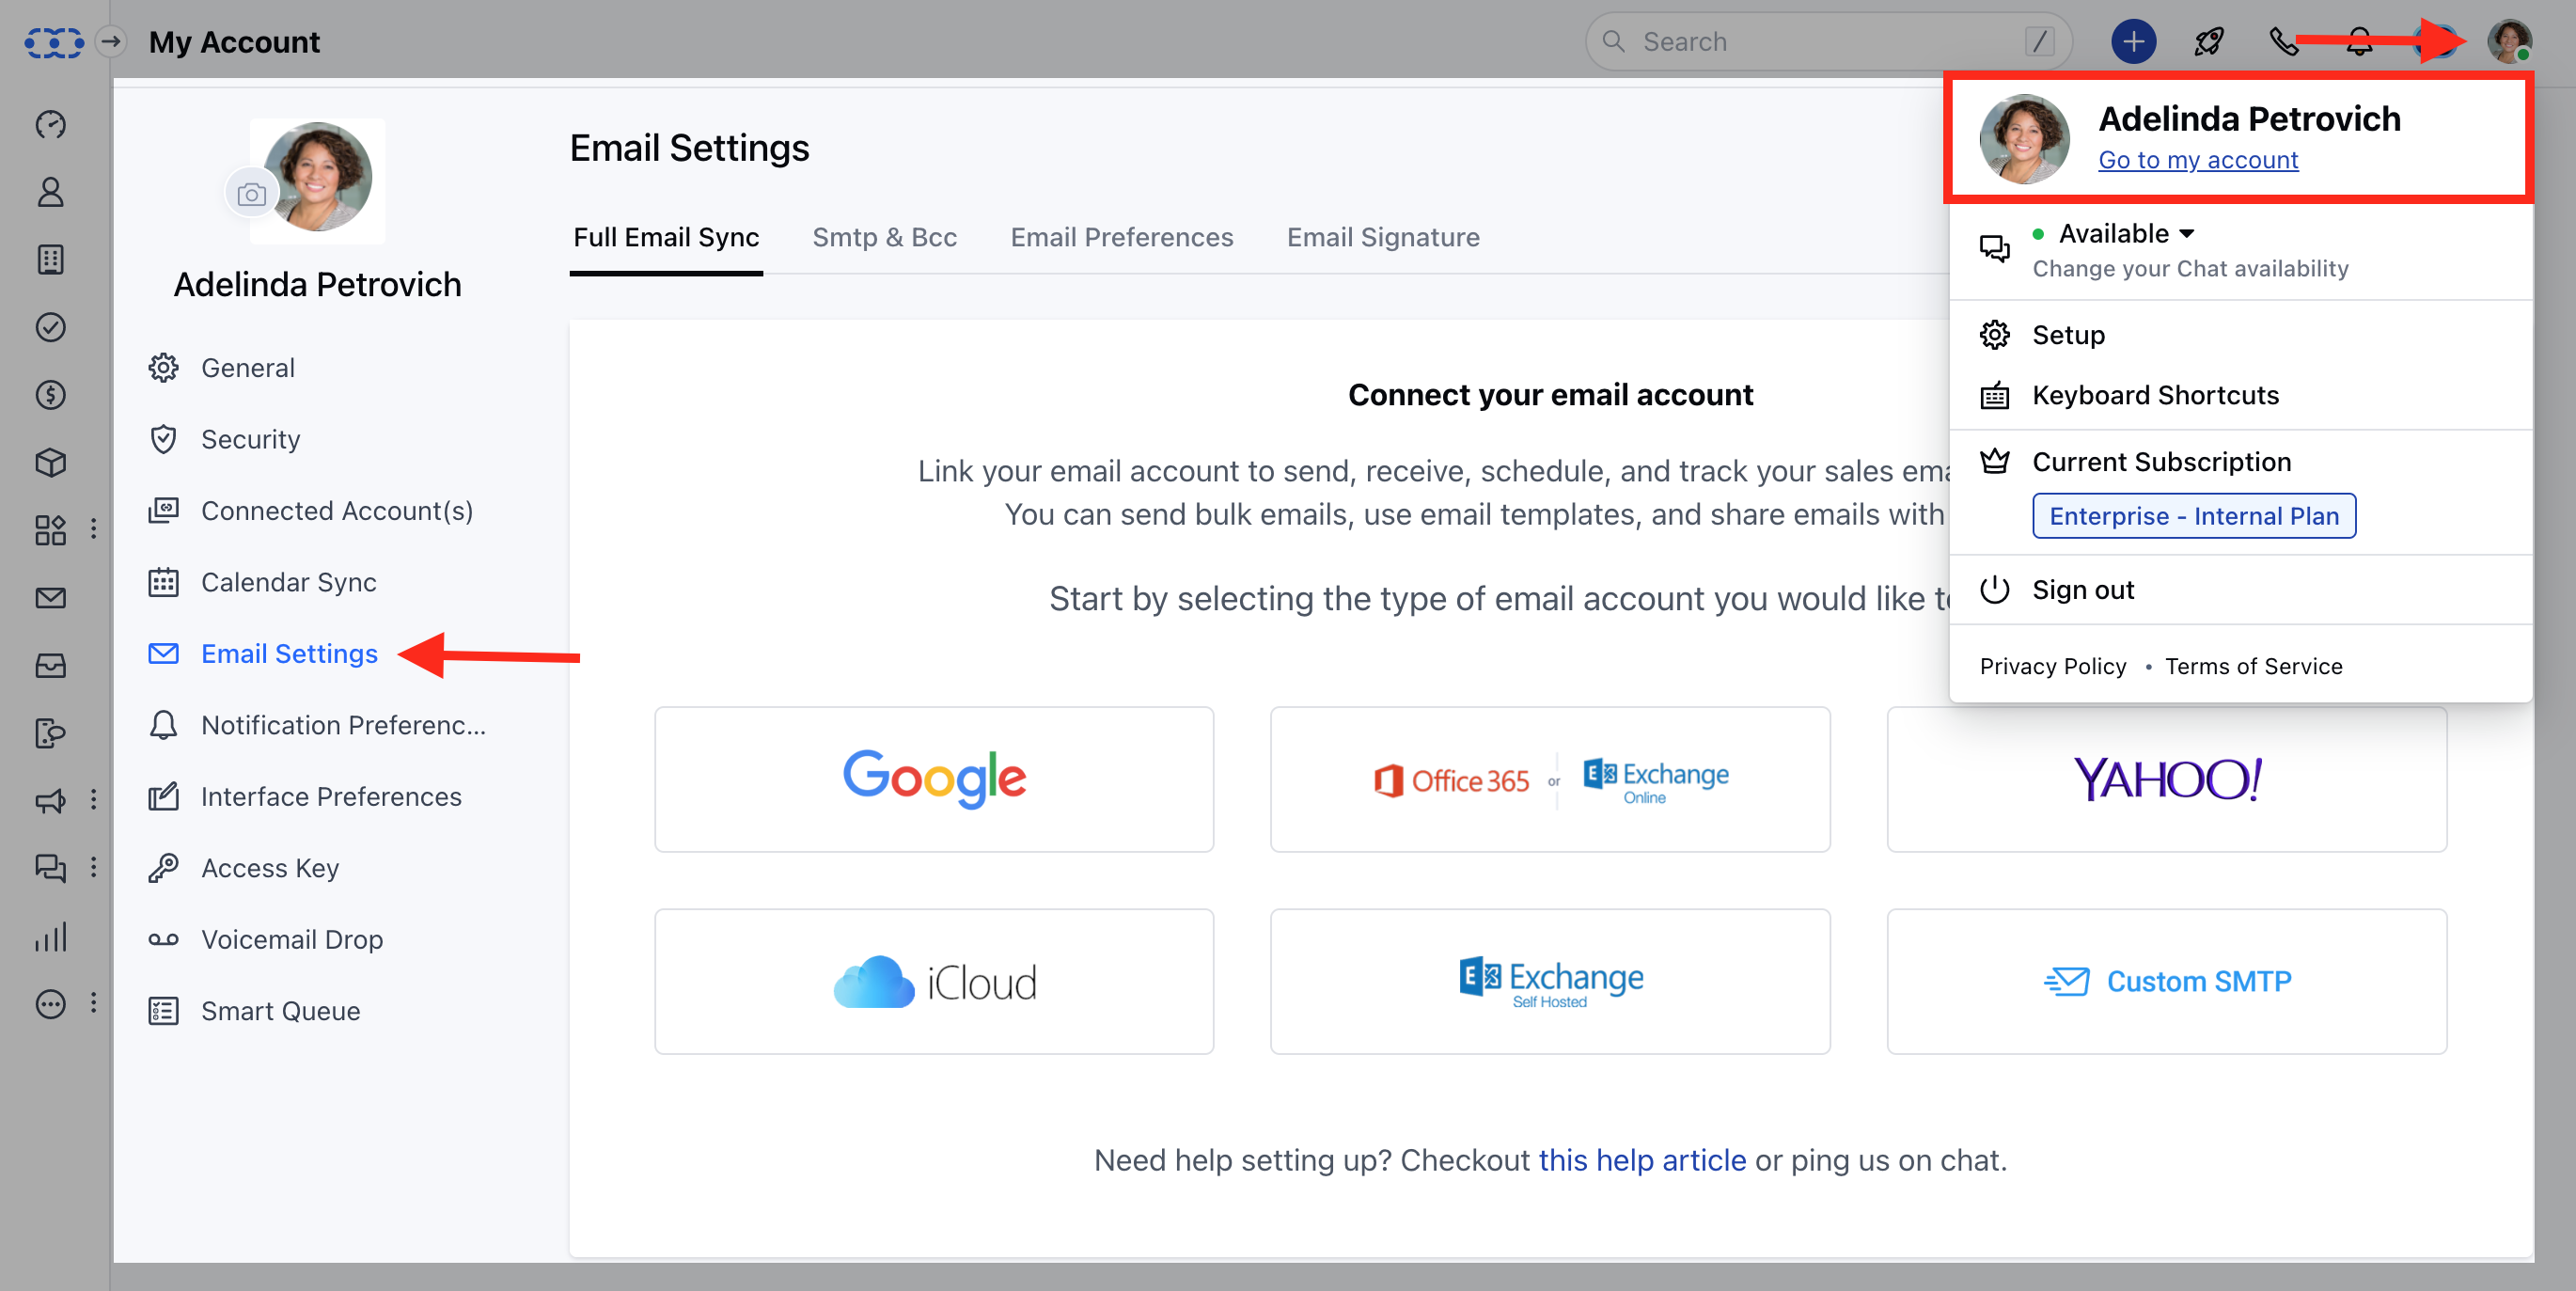Image resolution: width=2576 pixels, height=1291 pixels.
Task: Open the Email Signature tab
Action: click(x=1382, y=237)
